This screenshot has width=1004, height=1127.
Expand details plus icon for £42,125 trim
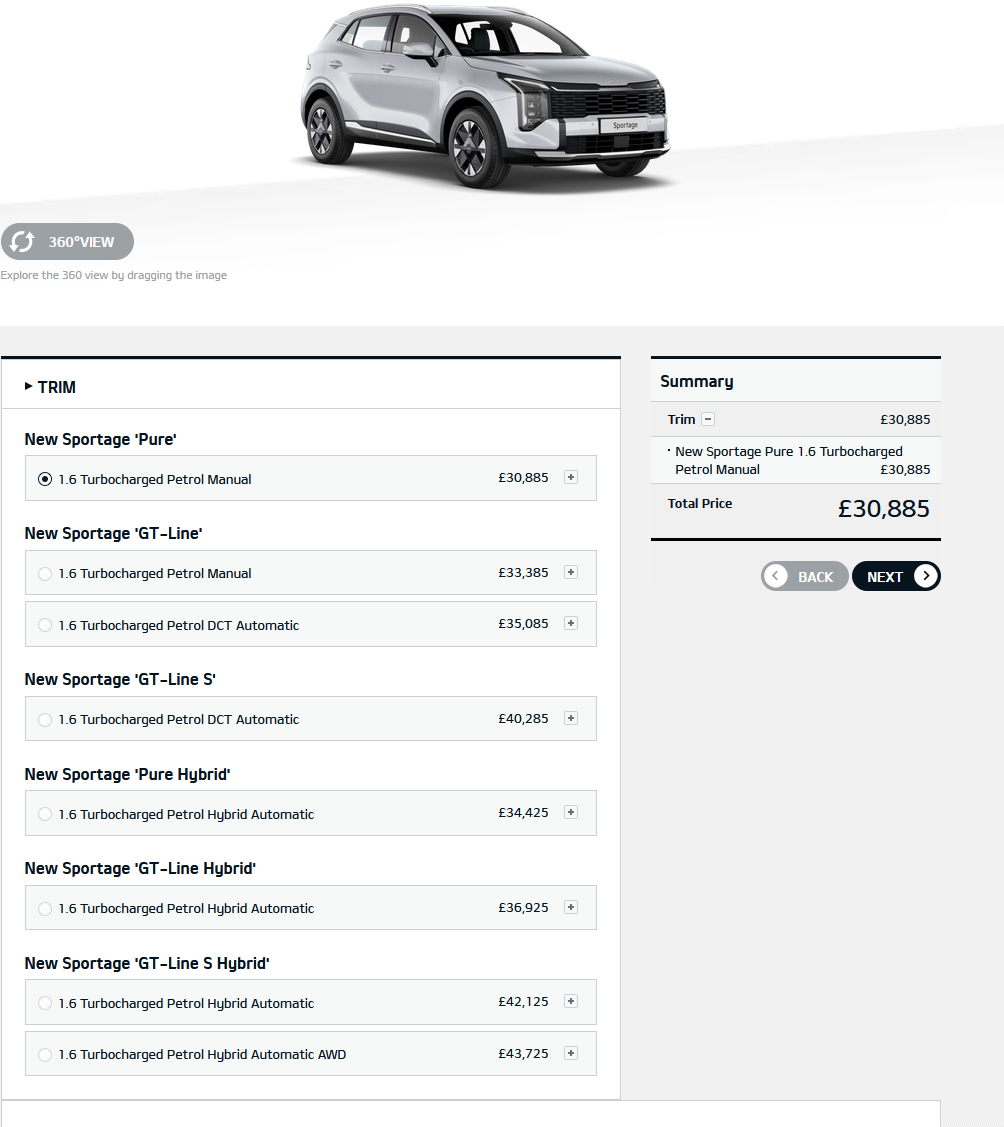pyautogui.click(x=571, y=1001)
